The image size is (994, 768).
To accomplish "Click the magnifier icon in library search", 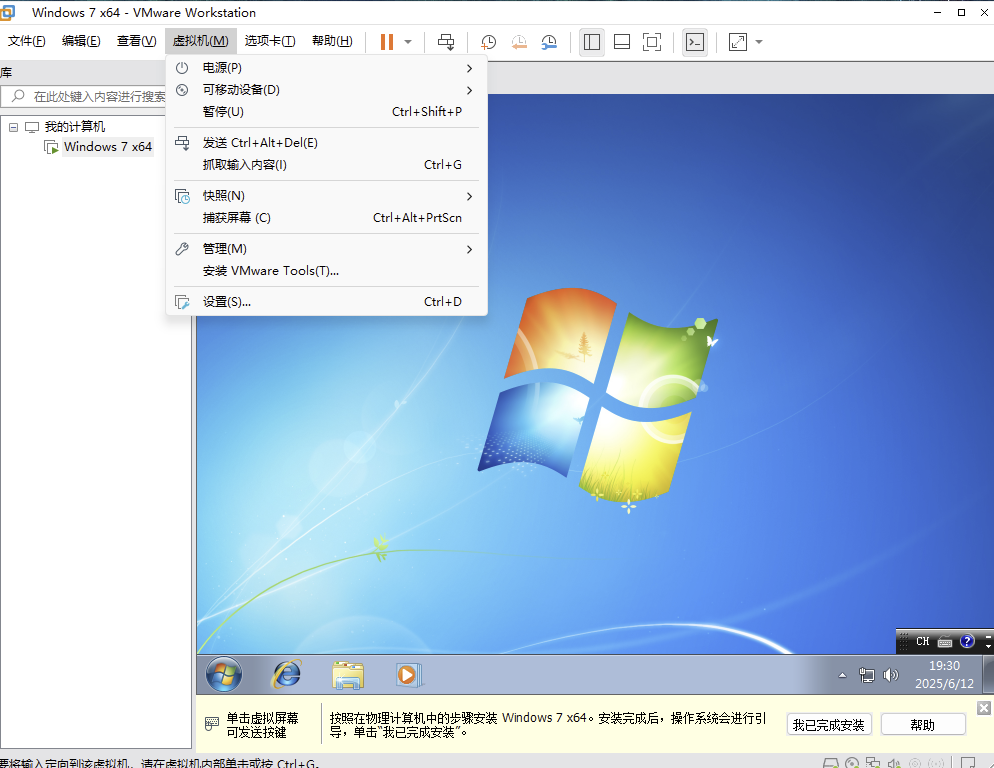I will (x=18, y=96).
